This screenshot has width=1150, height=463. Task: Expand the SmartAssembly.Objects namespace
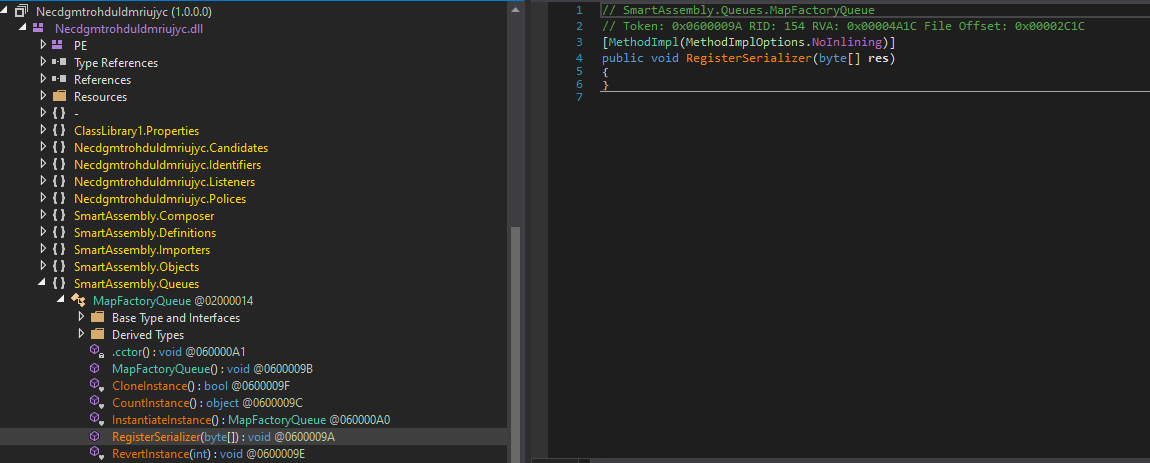(43, 266)
